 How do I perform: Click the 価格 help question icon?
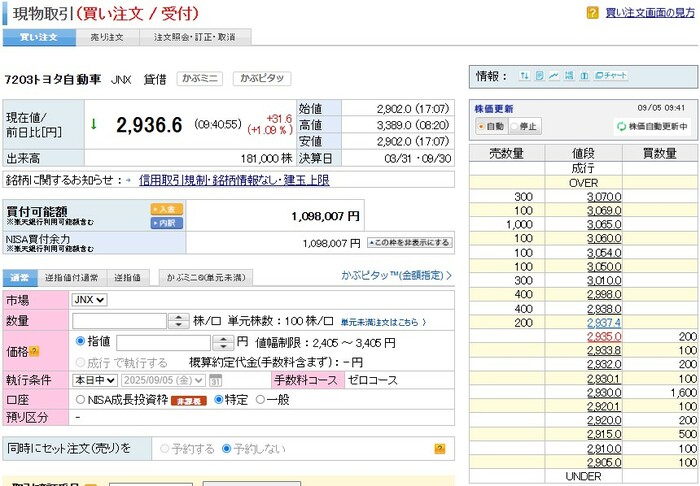coord(34,352)
